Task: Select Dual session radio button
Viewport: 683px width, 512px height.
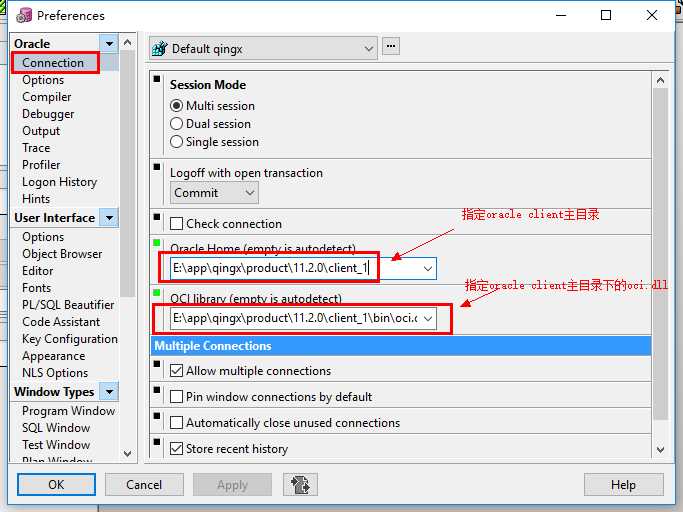Action: pos(176,124)
